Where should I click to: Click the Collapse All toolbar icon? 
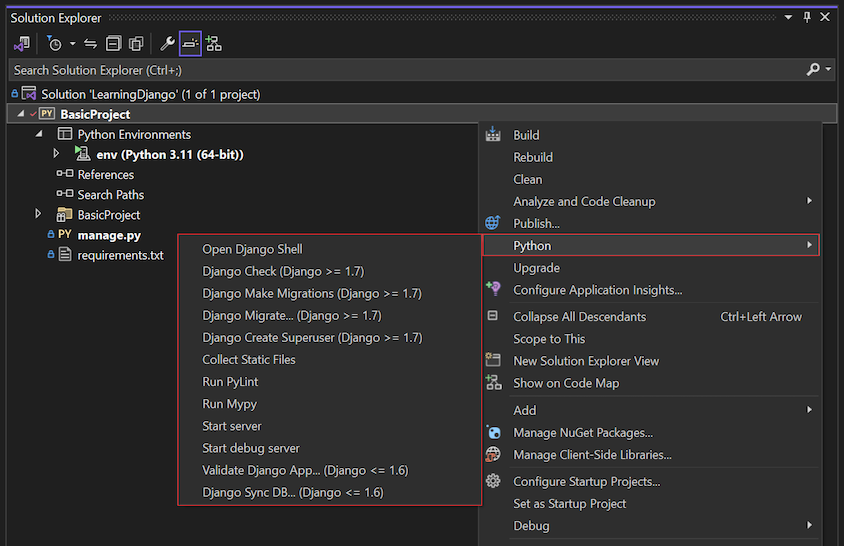(113, 44)
